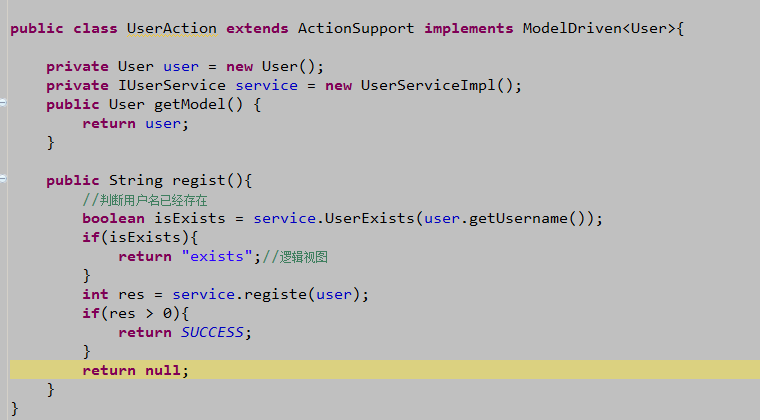The image size is (760, 420).
Task: Click the "class" keyword
Action: 95,29
